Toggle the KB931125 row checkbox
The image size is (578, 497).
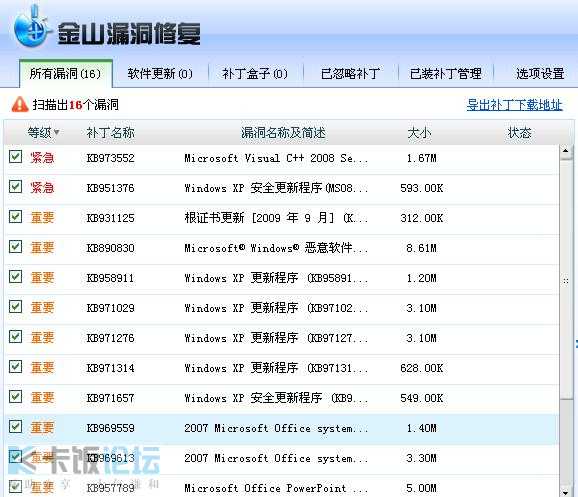click(x=15, y=217)
